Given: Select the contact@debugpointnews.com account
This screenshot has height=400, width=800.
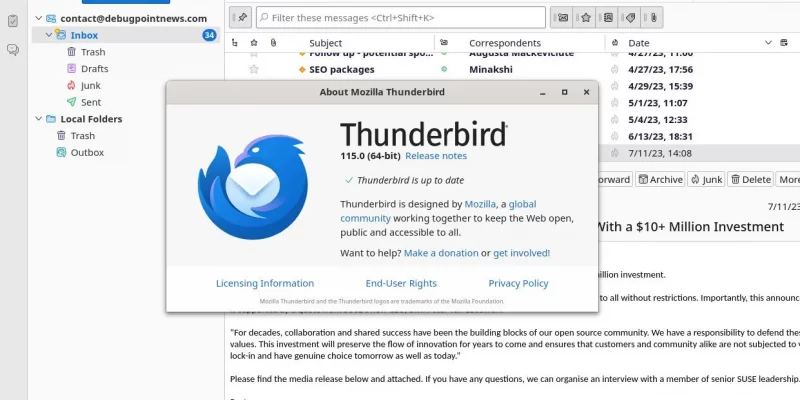Looking at the screenshot, I should [134, 18].
